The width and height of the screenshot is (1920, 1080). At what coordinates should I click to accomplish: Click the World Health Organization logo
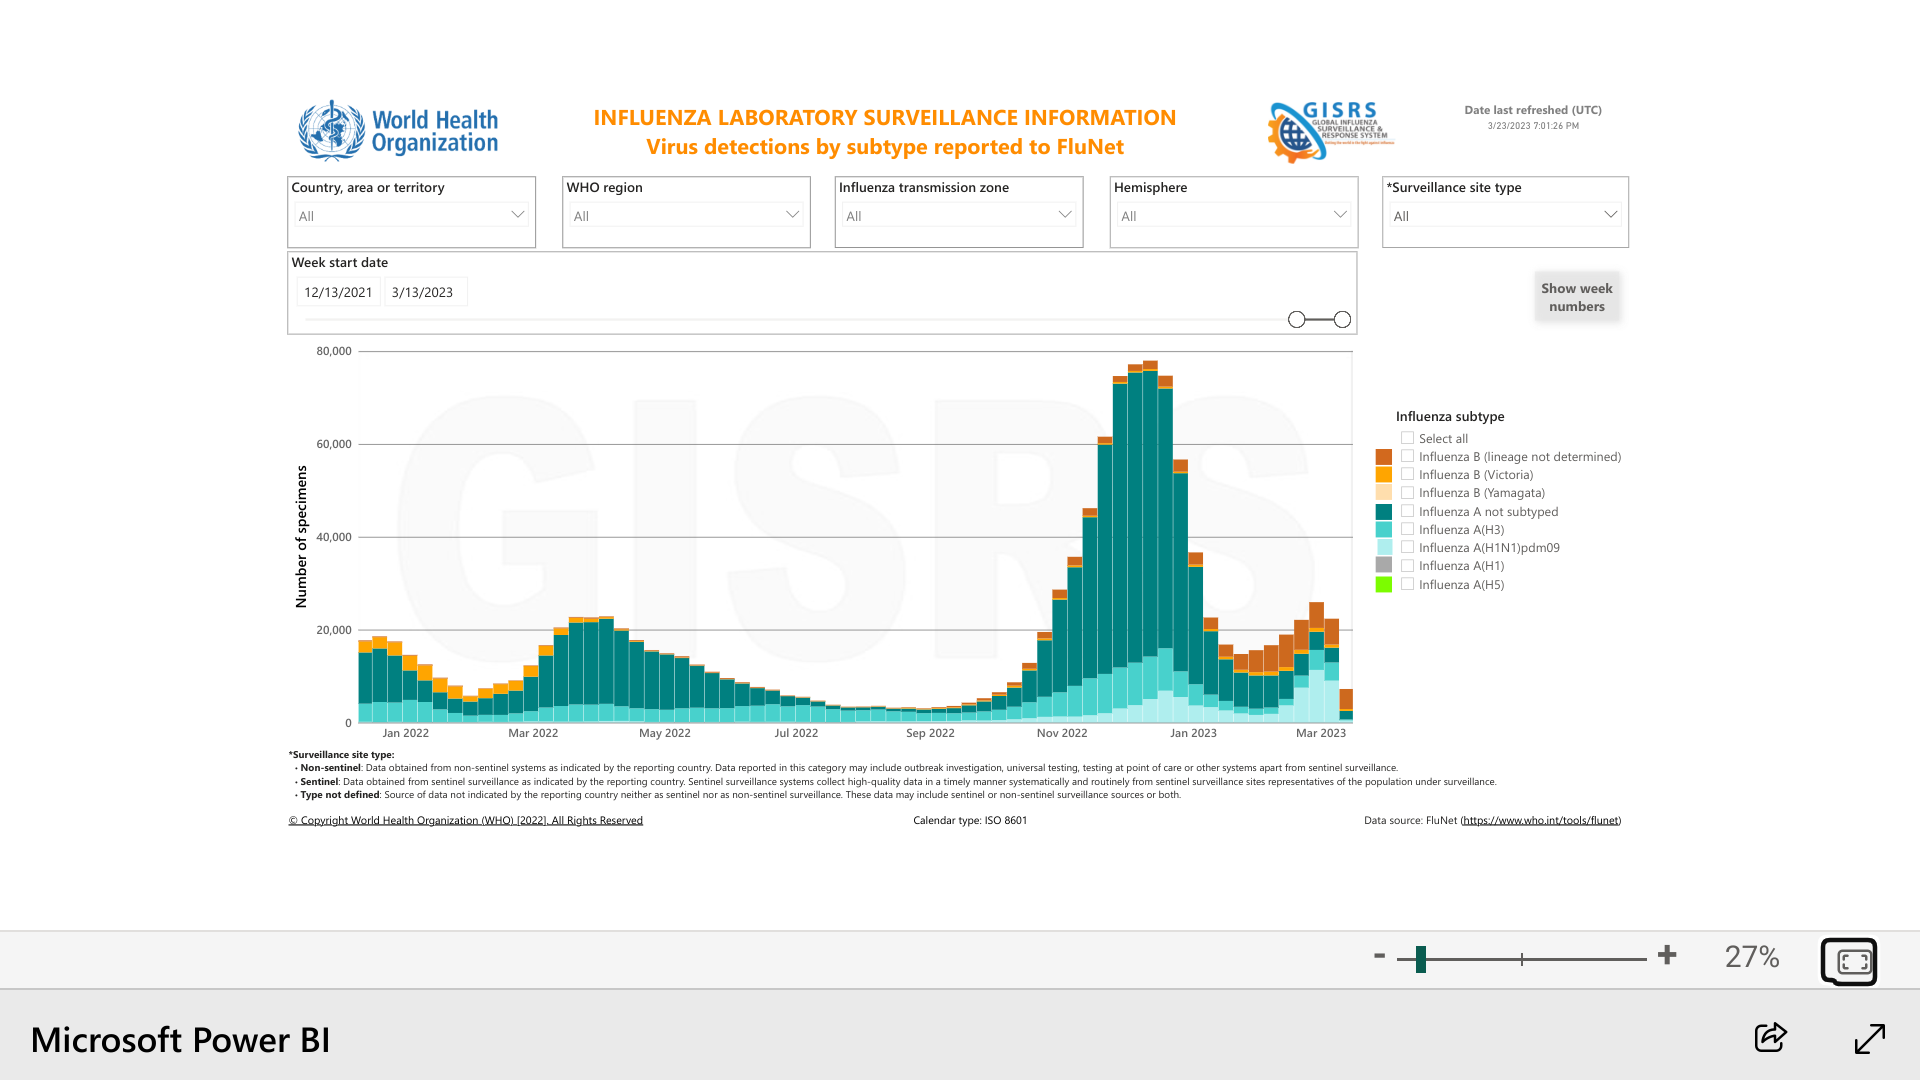pyautogui.click(x=398, y=131)
